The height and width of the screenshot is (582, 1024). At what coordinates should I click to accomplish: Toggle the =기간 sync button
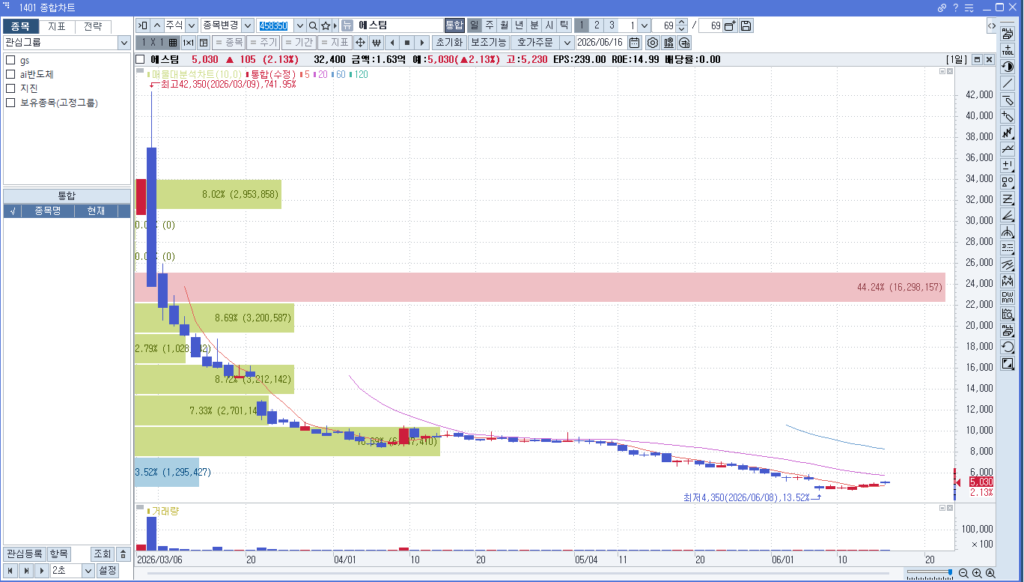click(299, 42)
